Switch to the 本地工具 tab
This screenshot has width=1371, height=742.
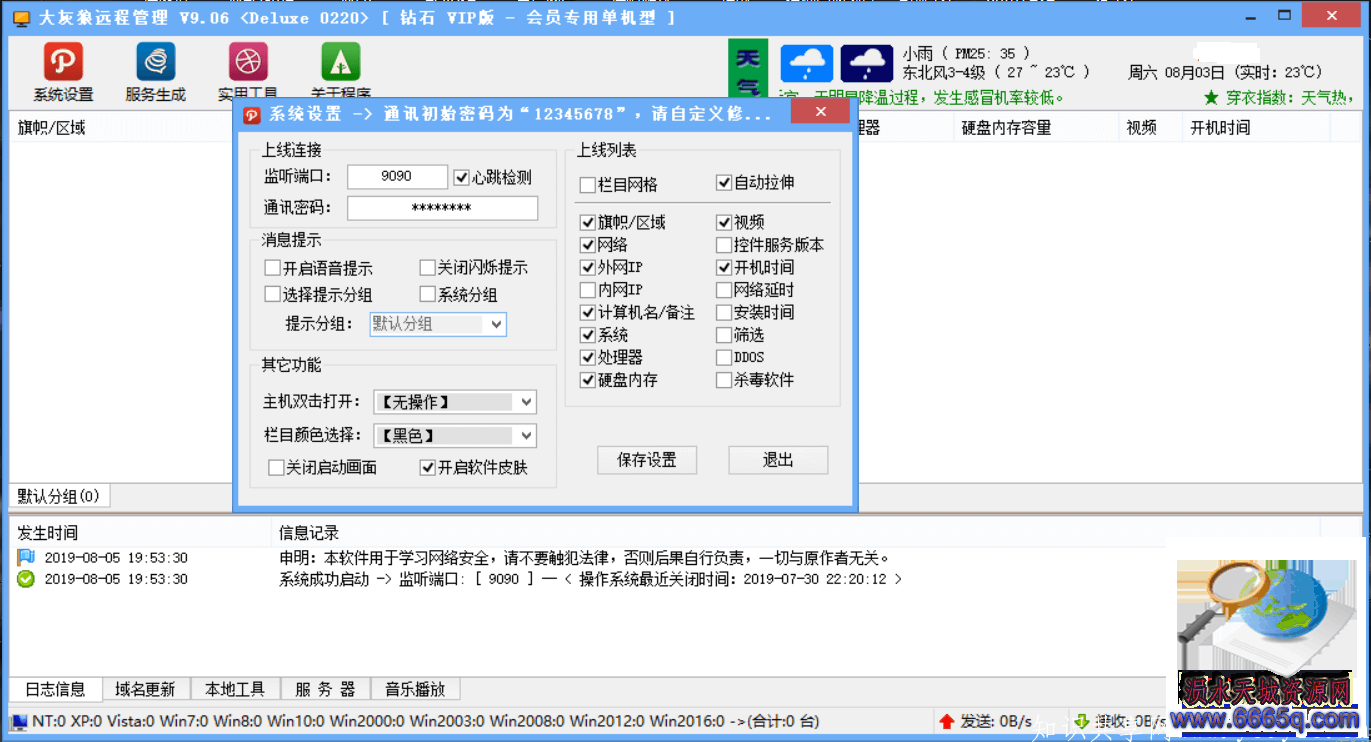[x=235, y=689]
